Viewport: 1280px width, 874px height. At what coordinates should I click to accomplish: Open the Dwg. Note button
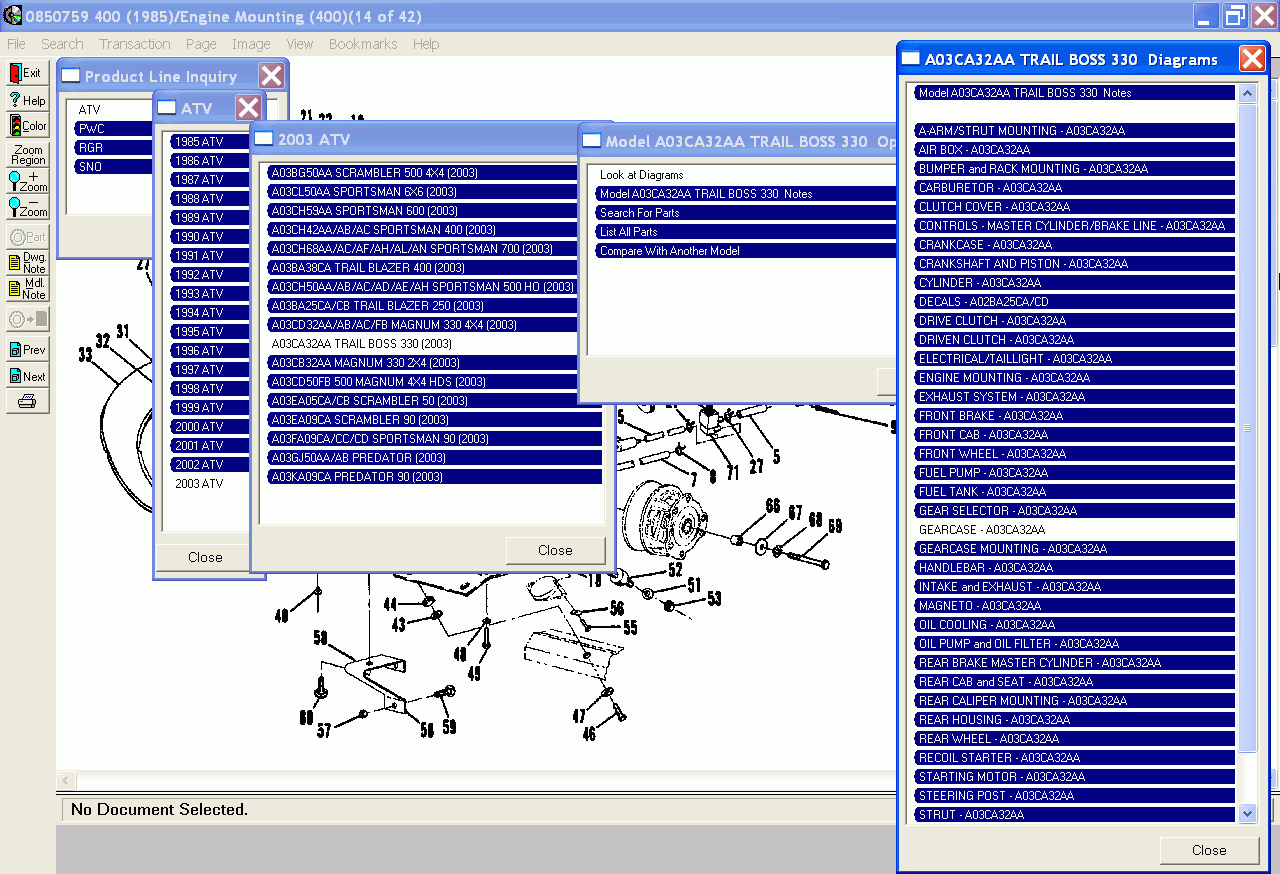click(x=27, y=263)
